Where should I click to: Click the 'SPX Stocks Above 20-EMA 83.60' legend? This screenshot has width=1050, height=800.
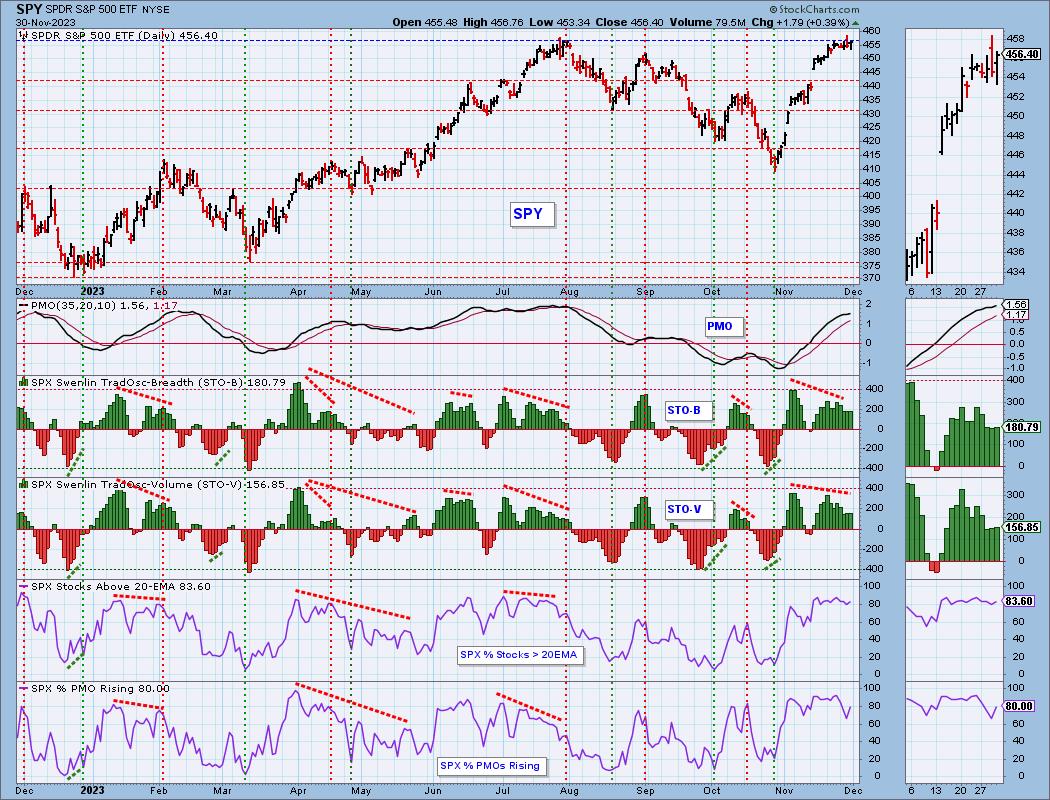[x=121, y=586]
